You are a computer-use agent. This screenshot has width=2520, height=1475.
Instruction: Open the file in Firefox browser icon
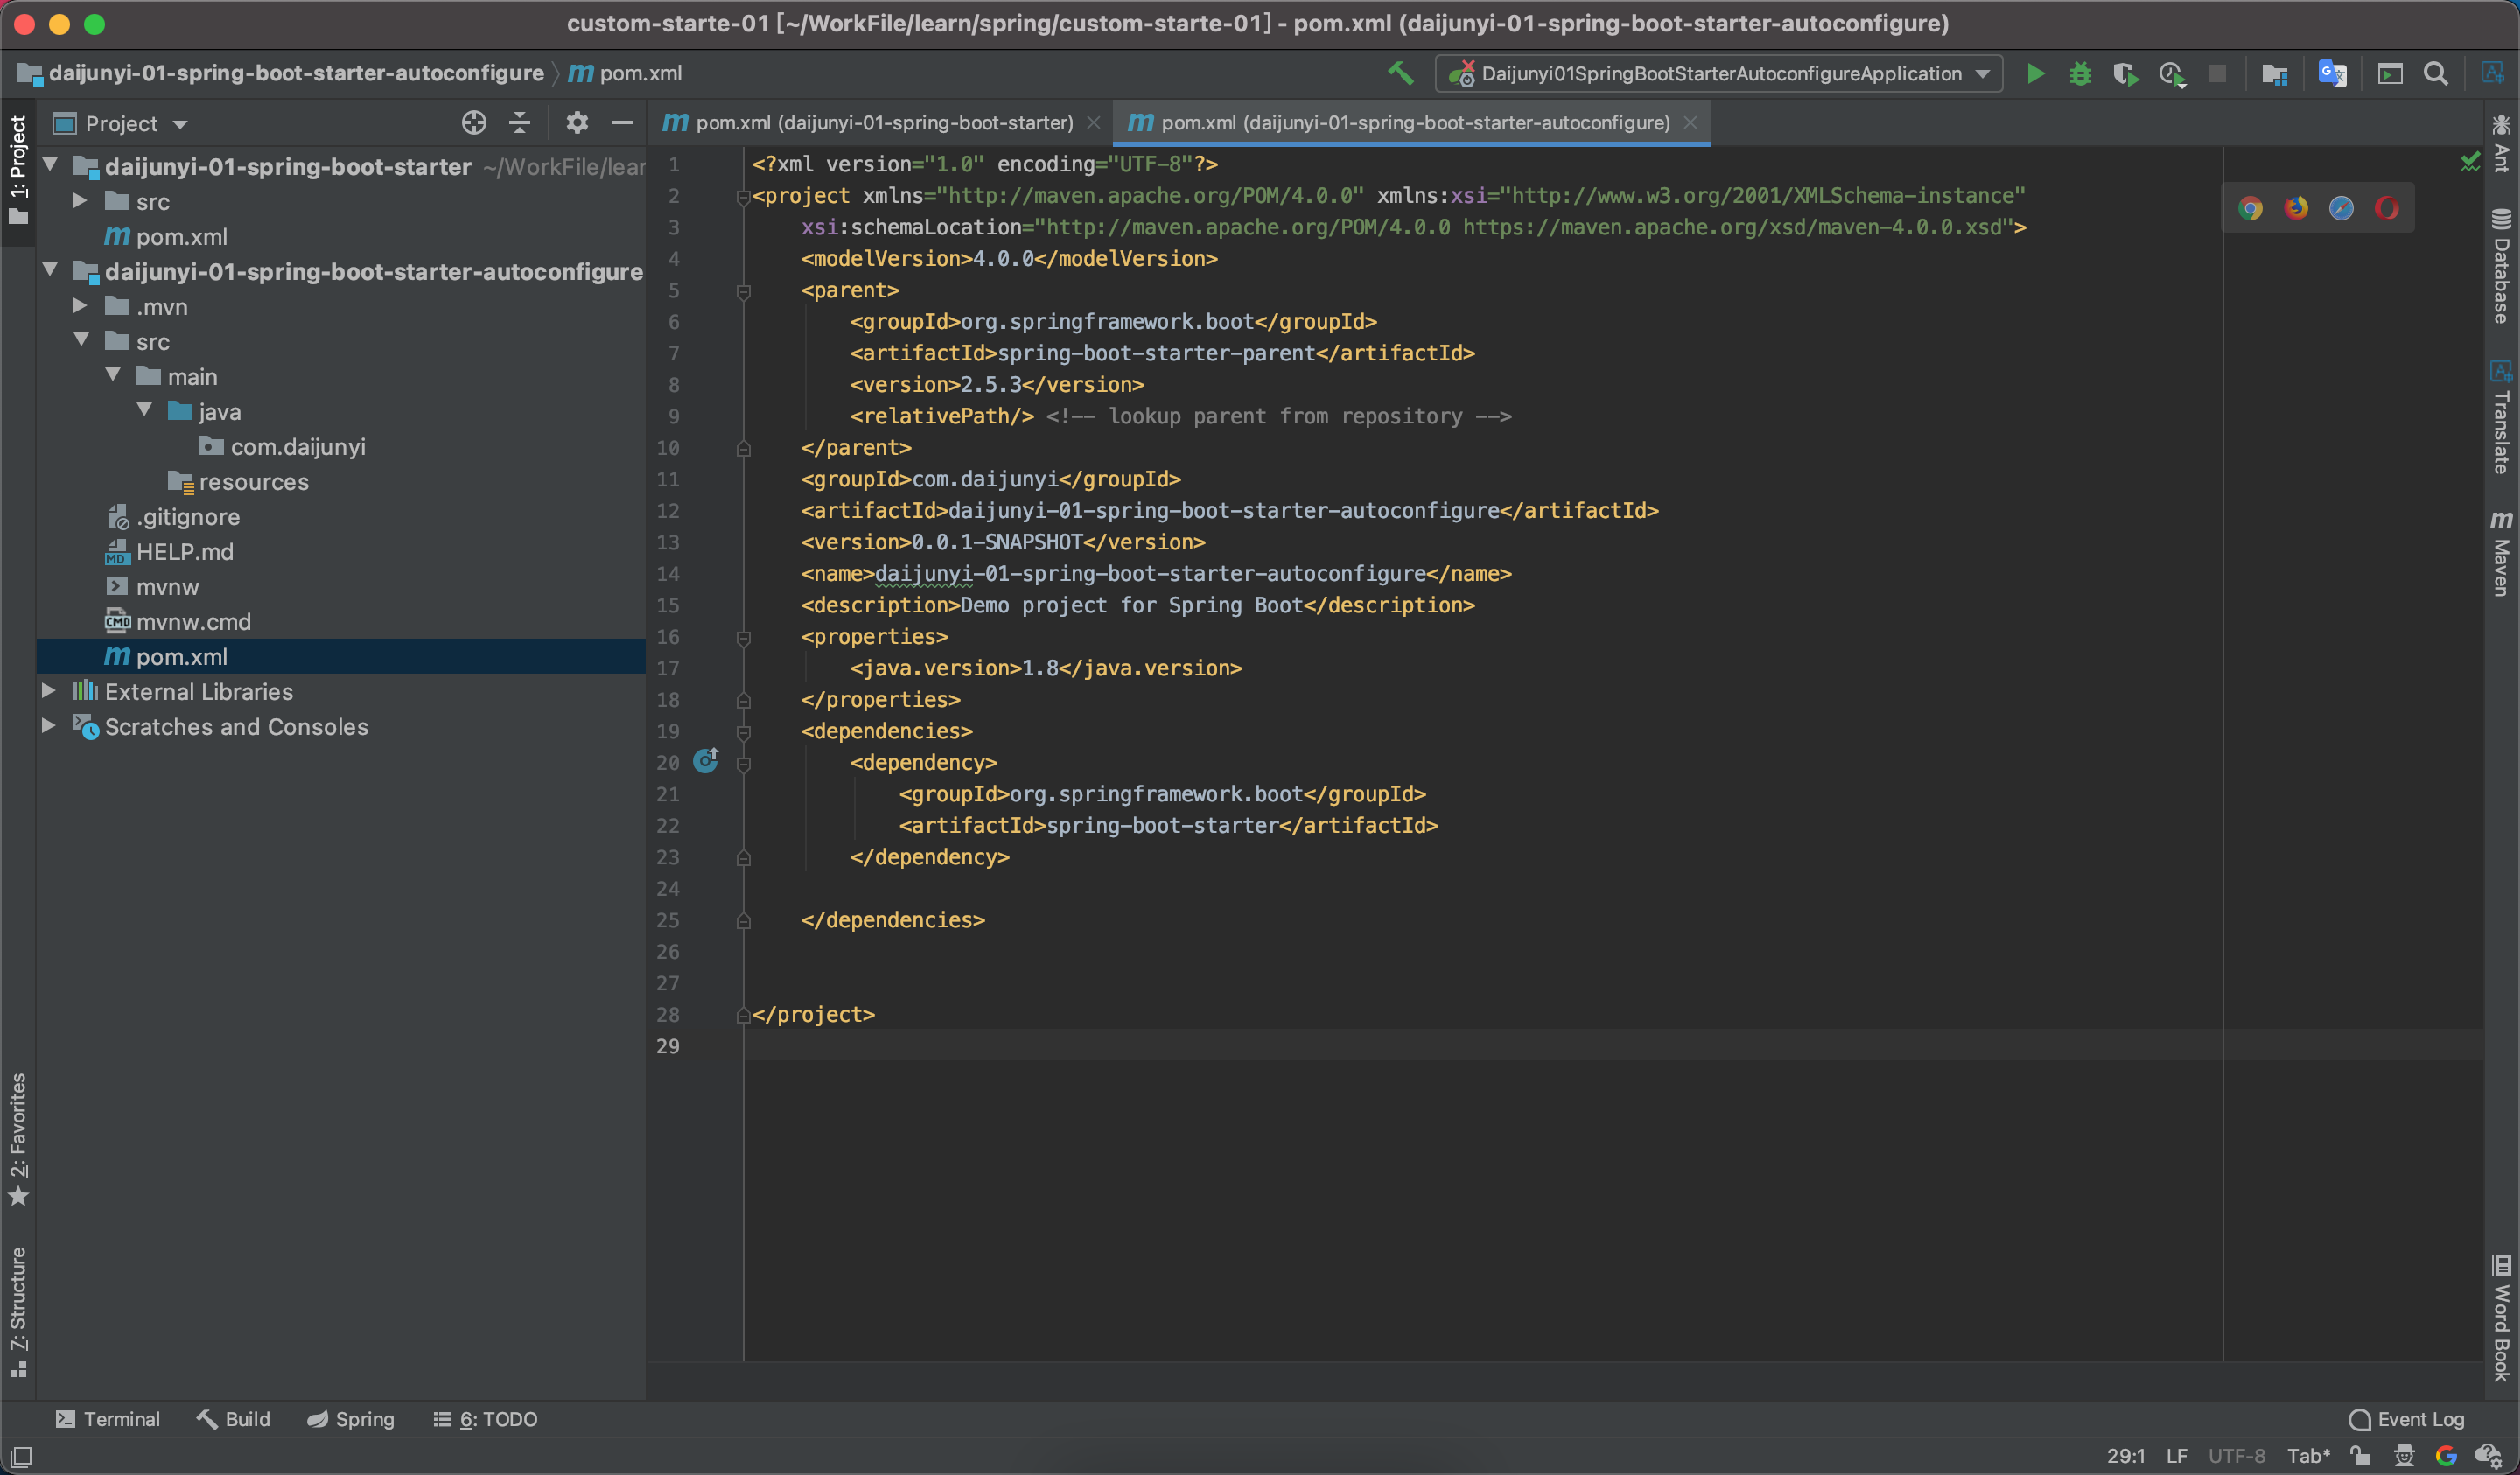click(x=2296, y=208)
